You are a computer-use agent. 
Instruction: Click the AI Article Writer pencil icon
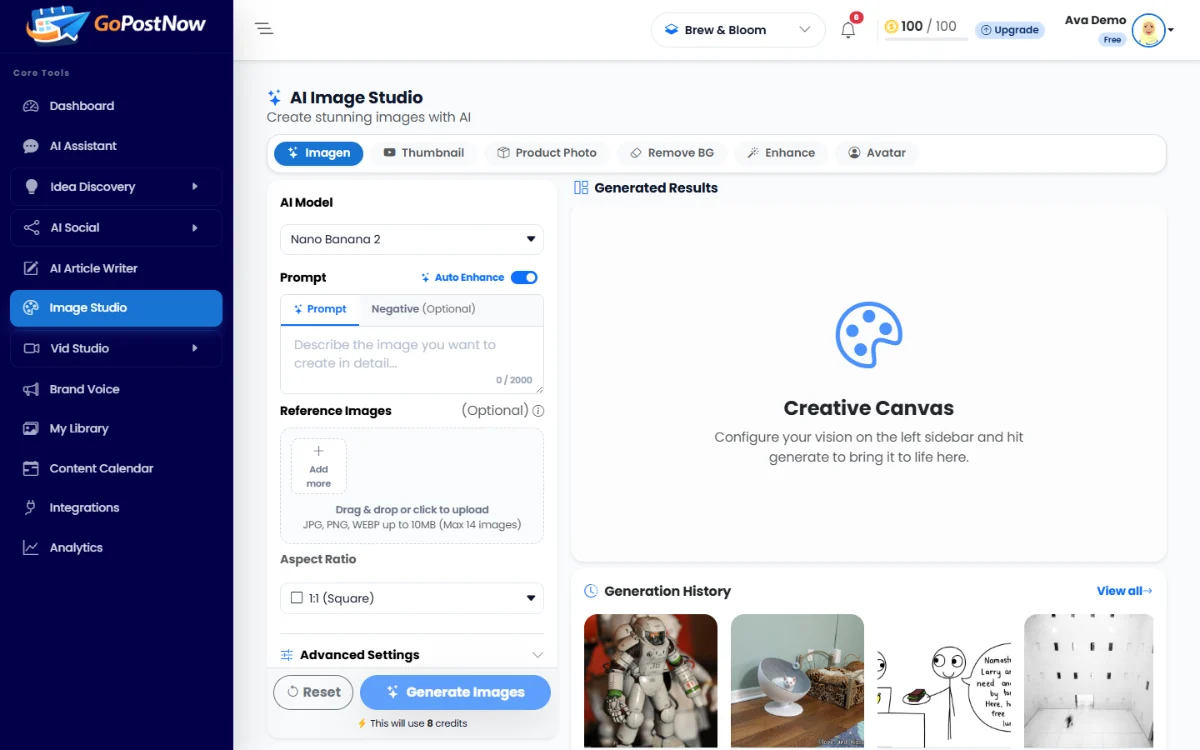pyautogui.click(x=31, y=268)
